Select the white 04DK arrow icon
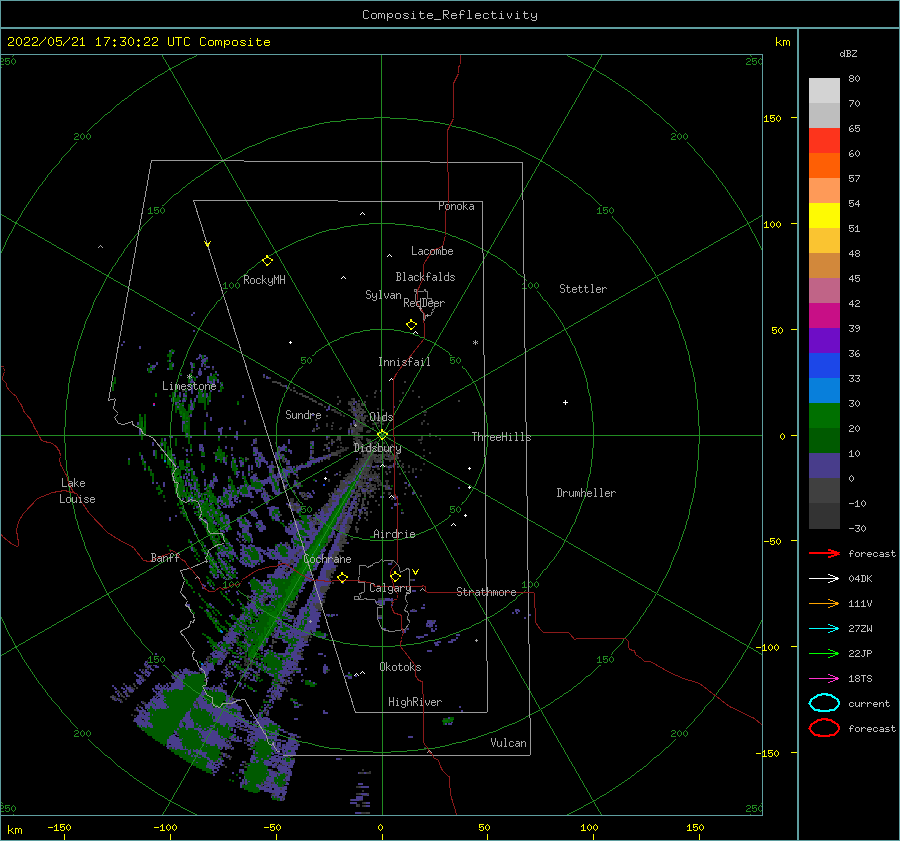Viewport: 900px width, 841px height. [824, 579]
